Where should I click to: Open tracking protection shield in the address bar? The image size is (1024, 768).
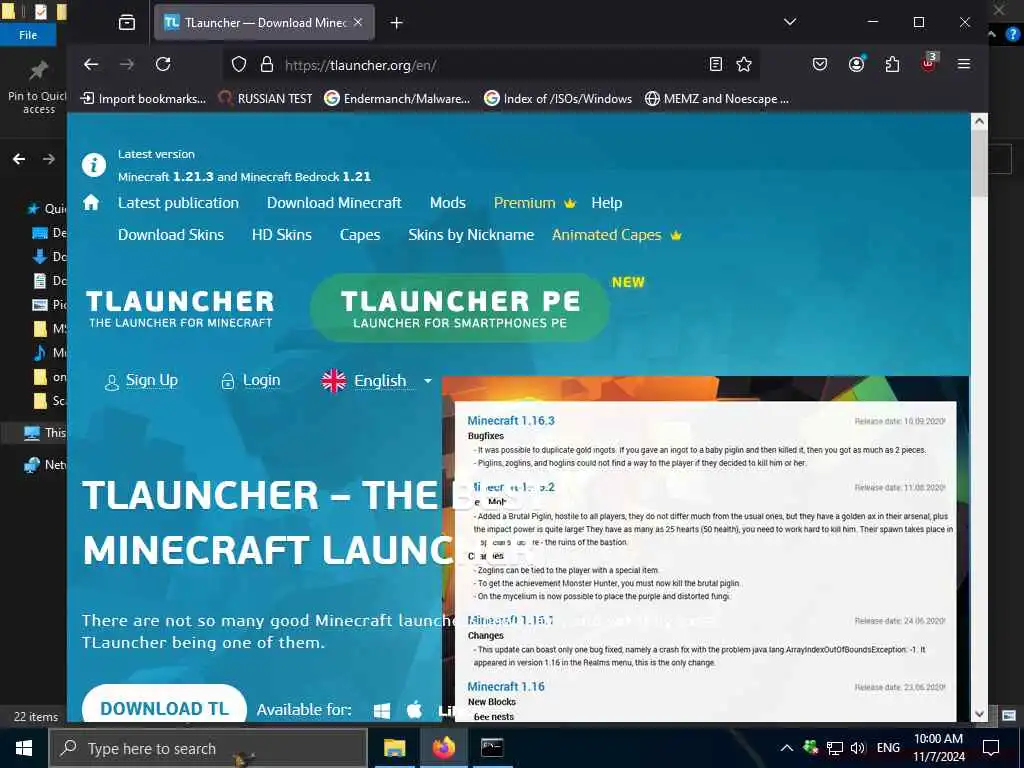coord(239,64)
